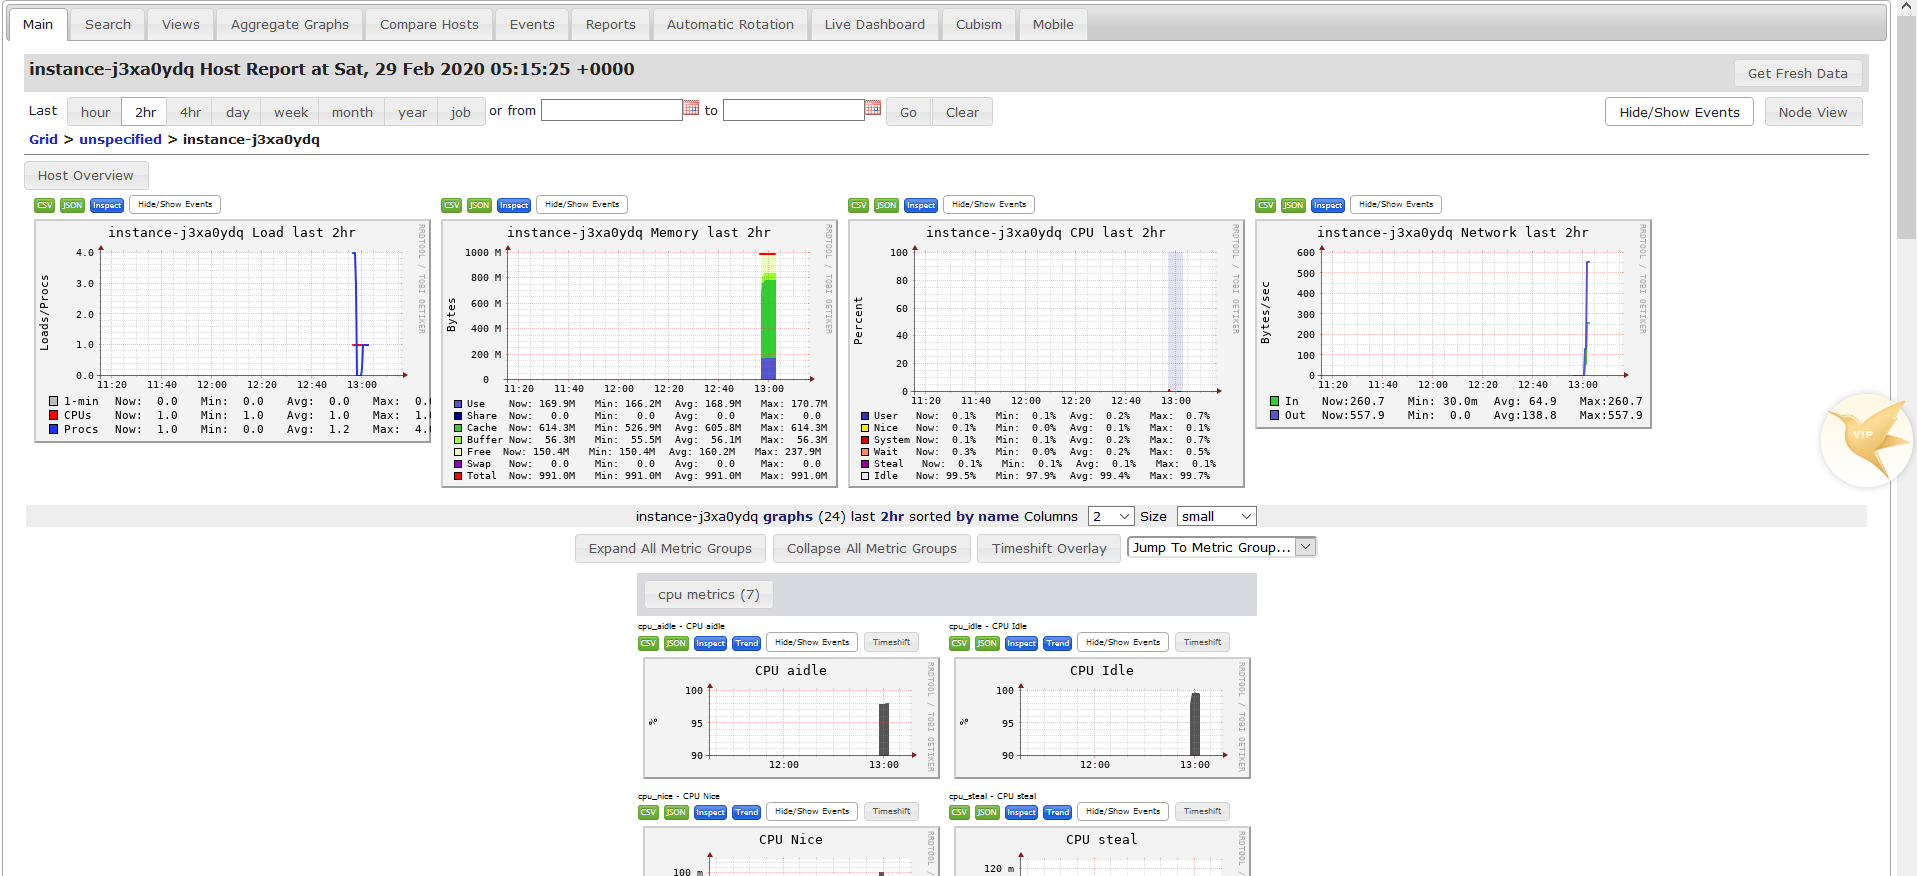
Task: Export the Memory graph as CSV
Action: [x=451, y=205]
